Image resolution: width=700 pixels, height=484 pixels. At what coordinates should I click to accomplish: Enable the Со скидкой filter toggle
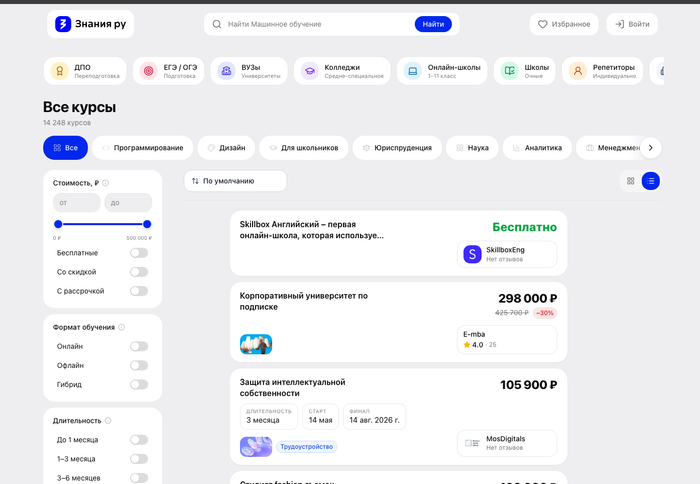[x=139, y=272]
